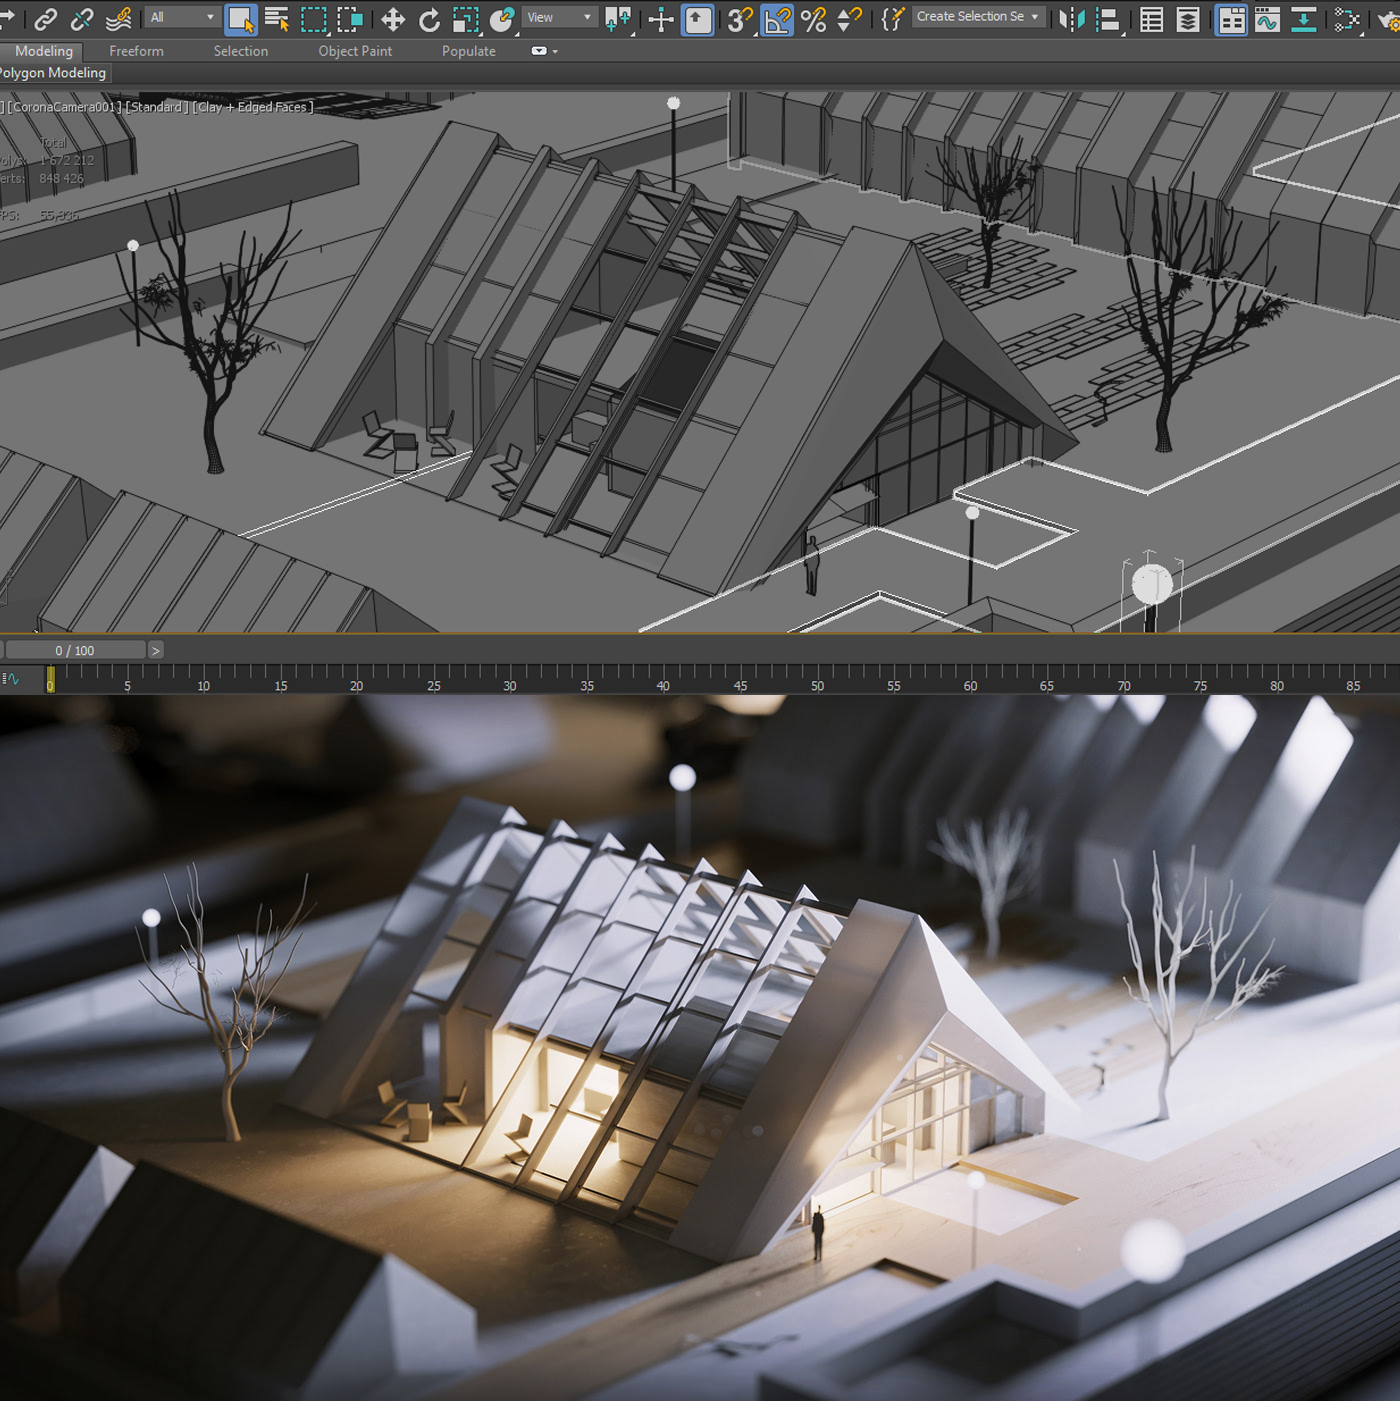Viewport: 1400px width, 1401px height.
Task: Toggle the Angle Snap button
Action: point(777,19)
